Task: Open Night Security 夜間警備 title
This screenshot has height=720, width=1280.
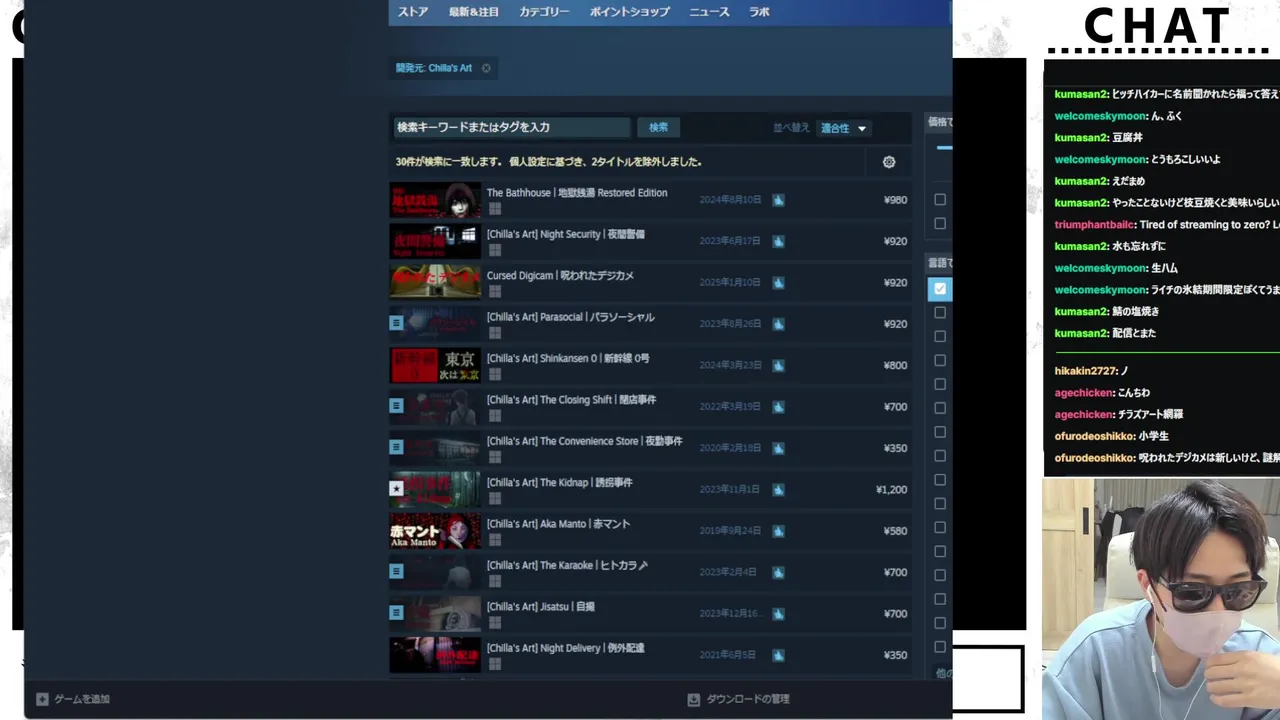Action: pyautogui.click(x=566, y=234)
